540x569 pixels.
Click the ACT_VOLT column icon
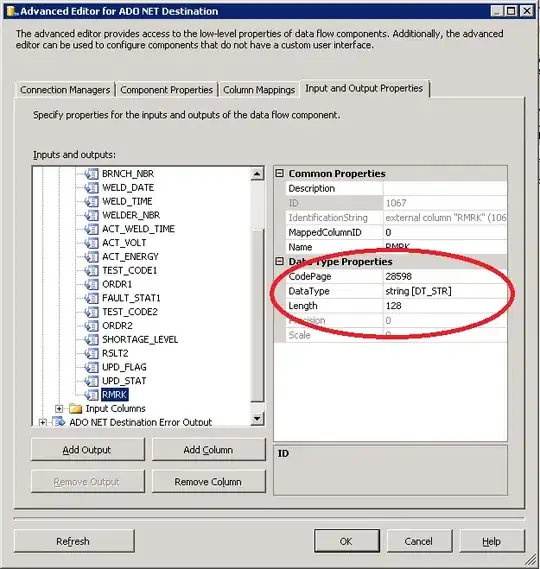[x=91, y=243]
